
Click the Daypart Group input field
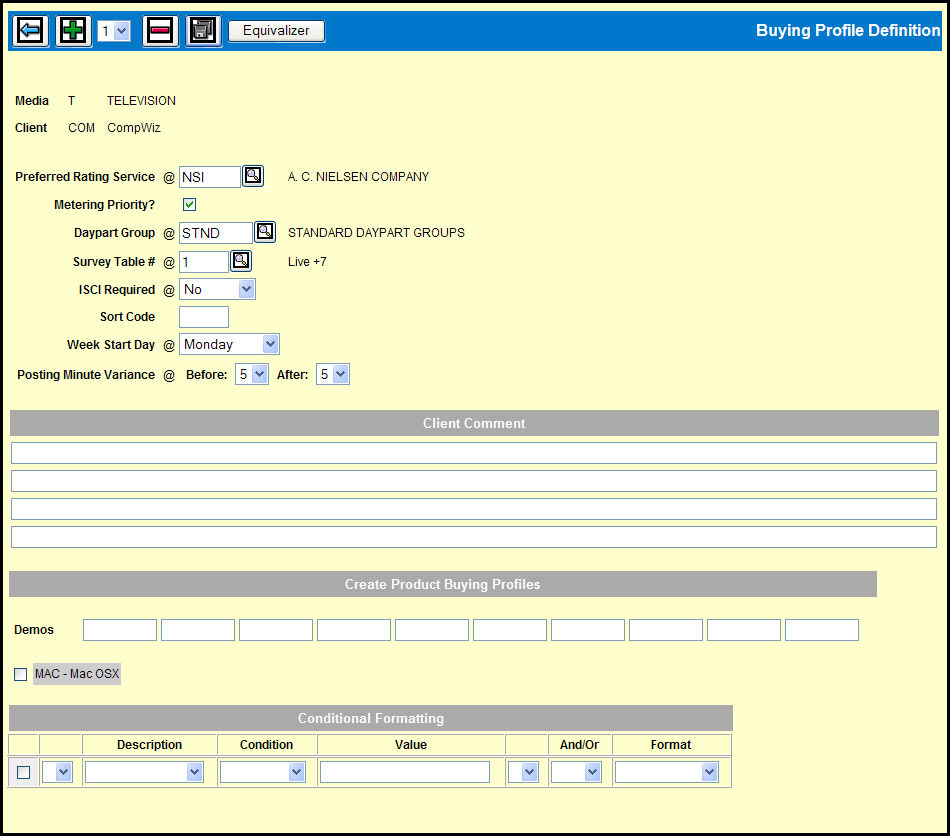click(x=216, y=233)
